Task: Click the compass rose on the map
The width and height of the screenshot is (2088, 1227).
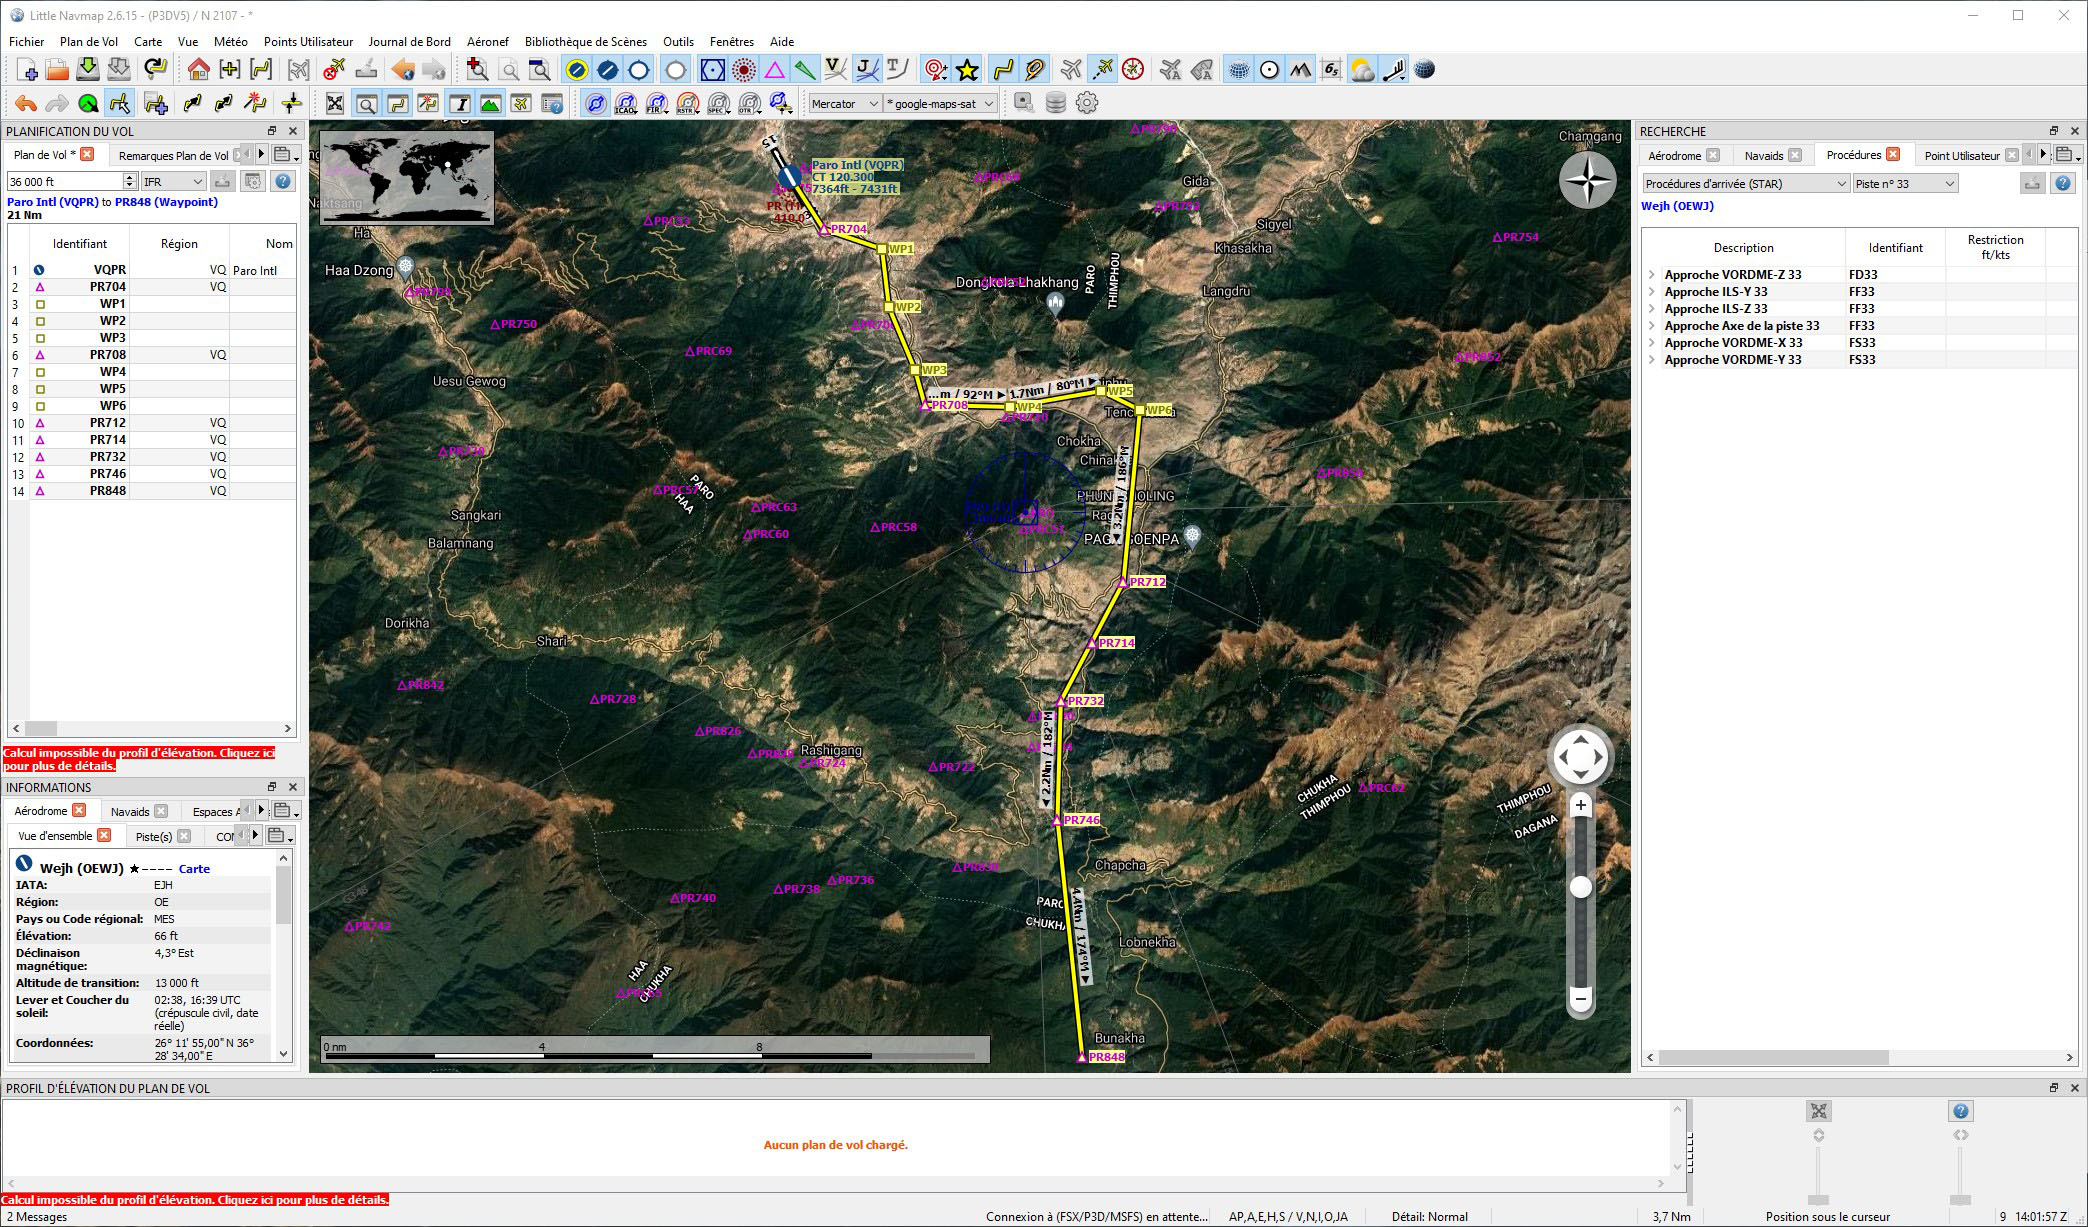Action: [x=1587, y=181]
